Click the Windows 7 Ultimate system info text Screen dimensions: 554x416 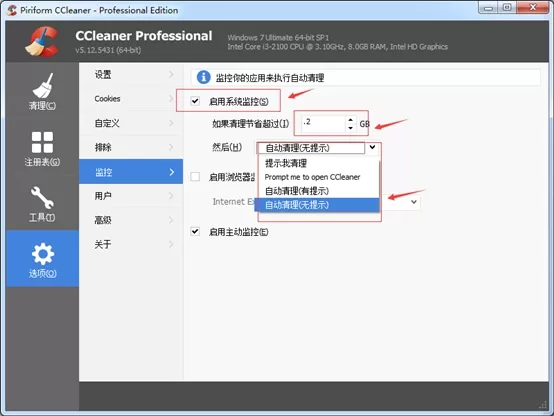(278, 37)
